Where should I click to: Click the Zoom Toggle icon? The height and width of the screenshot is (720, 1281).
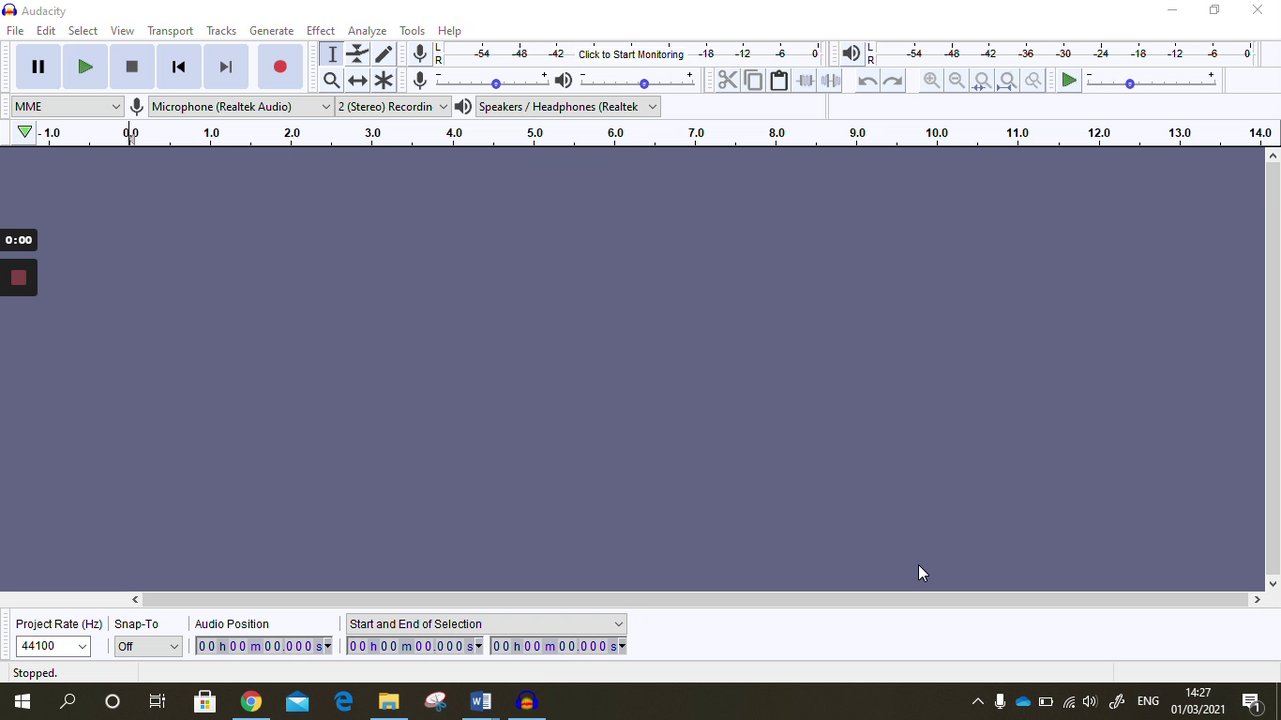(x=1034, y=80)
